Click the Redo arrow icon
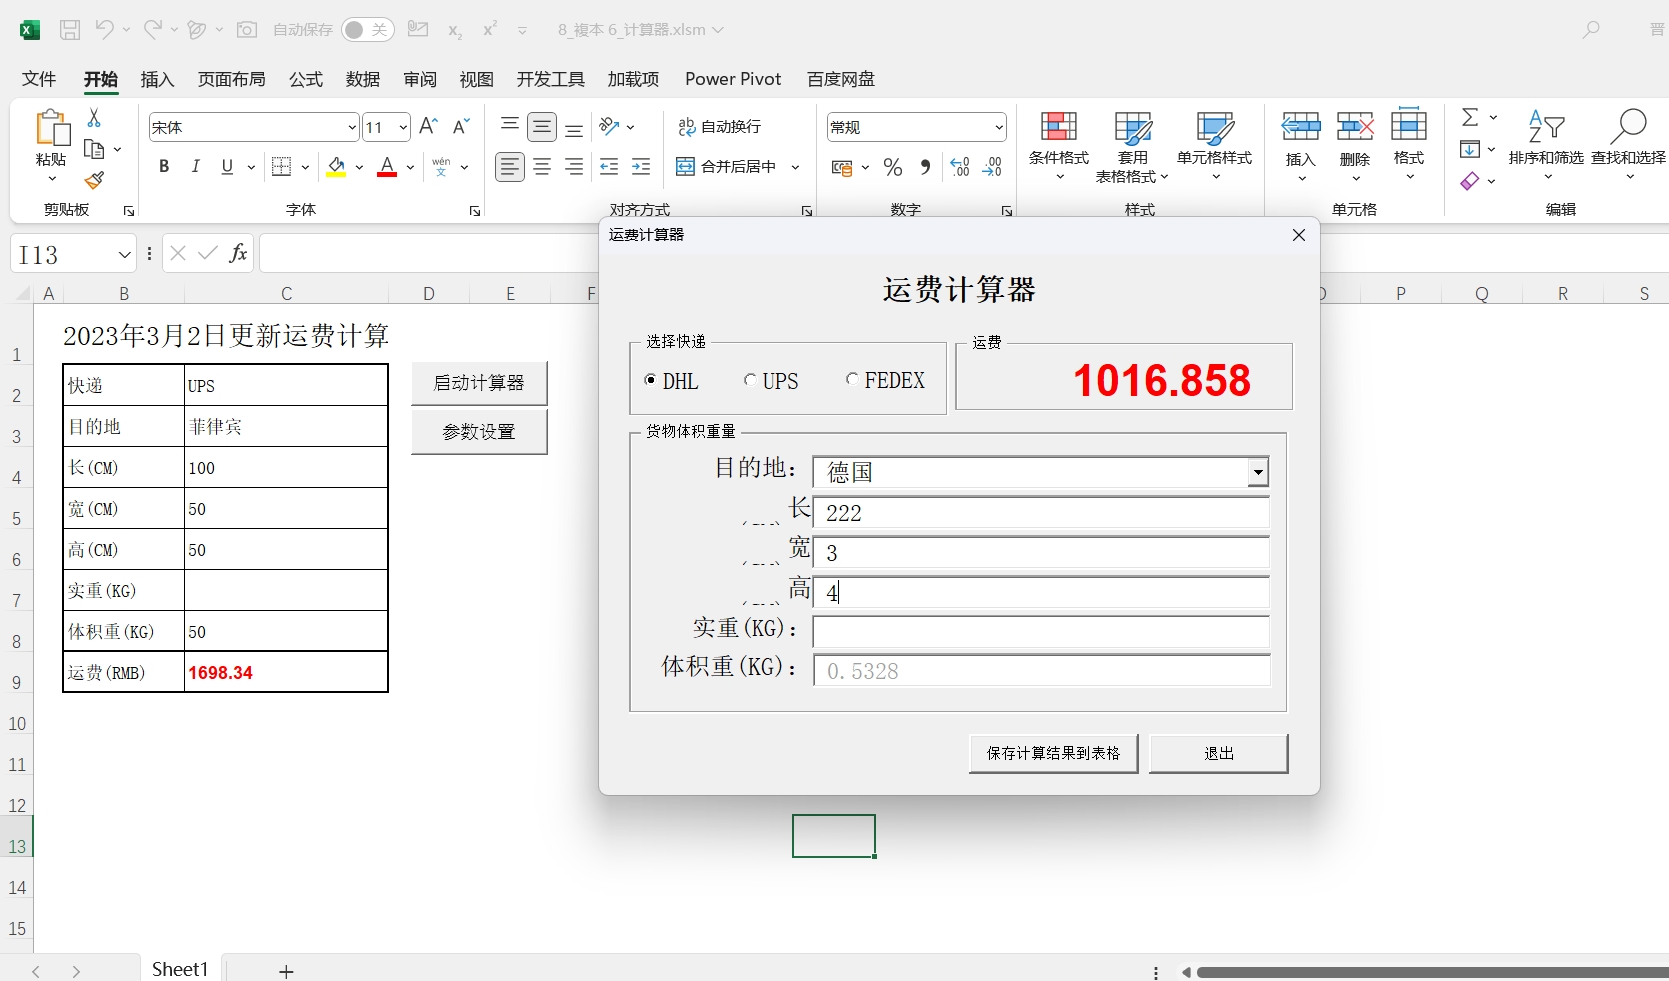Viewport: 1669px width, 981px height. click(x=152, y=30)
